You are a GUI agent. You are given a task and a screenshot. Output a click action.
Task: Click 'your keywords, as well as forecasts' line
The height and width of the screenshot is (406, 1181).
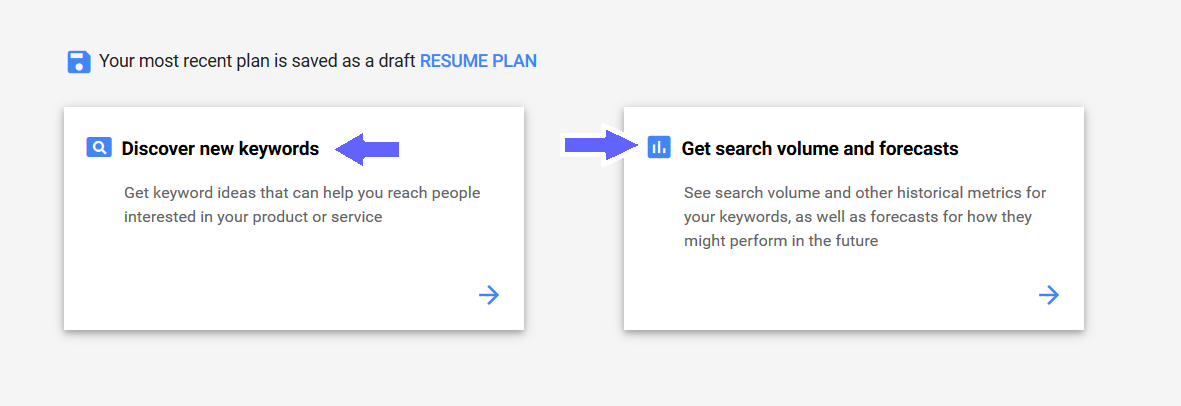coord(858,218)
